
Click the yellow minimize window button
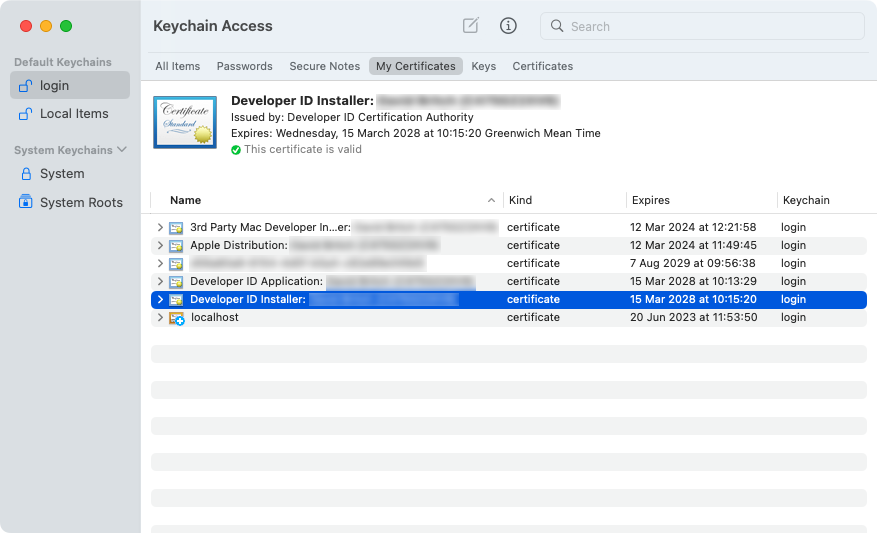46,26
